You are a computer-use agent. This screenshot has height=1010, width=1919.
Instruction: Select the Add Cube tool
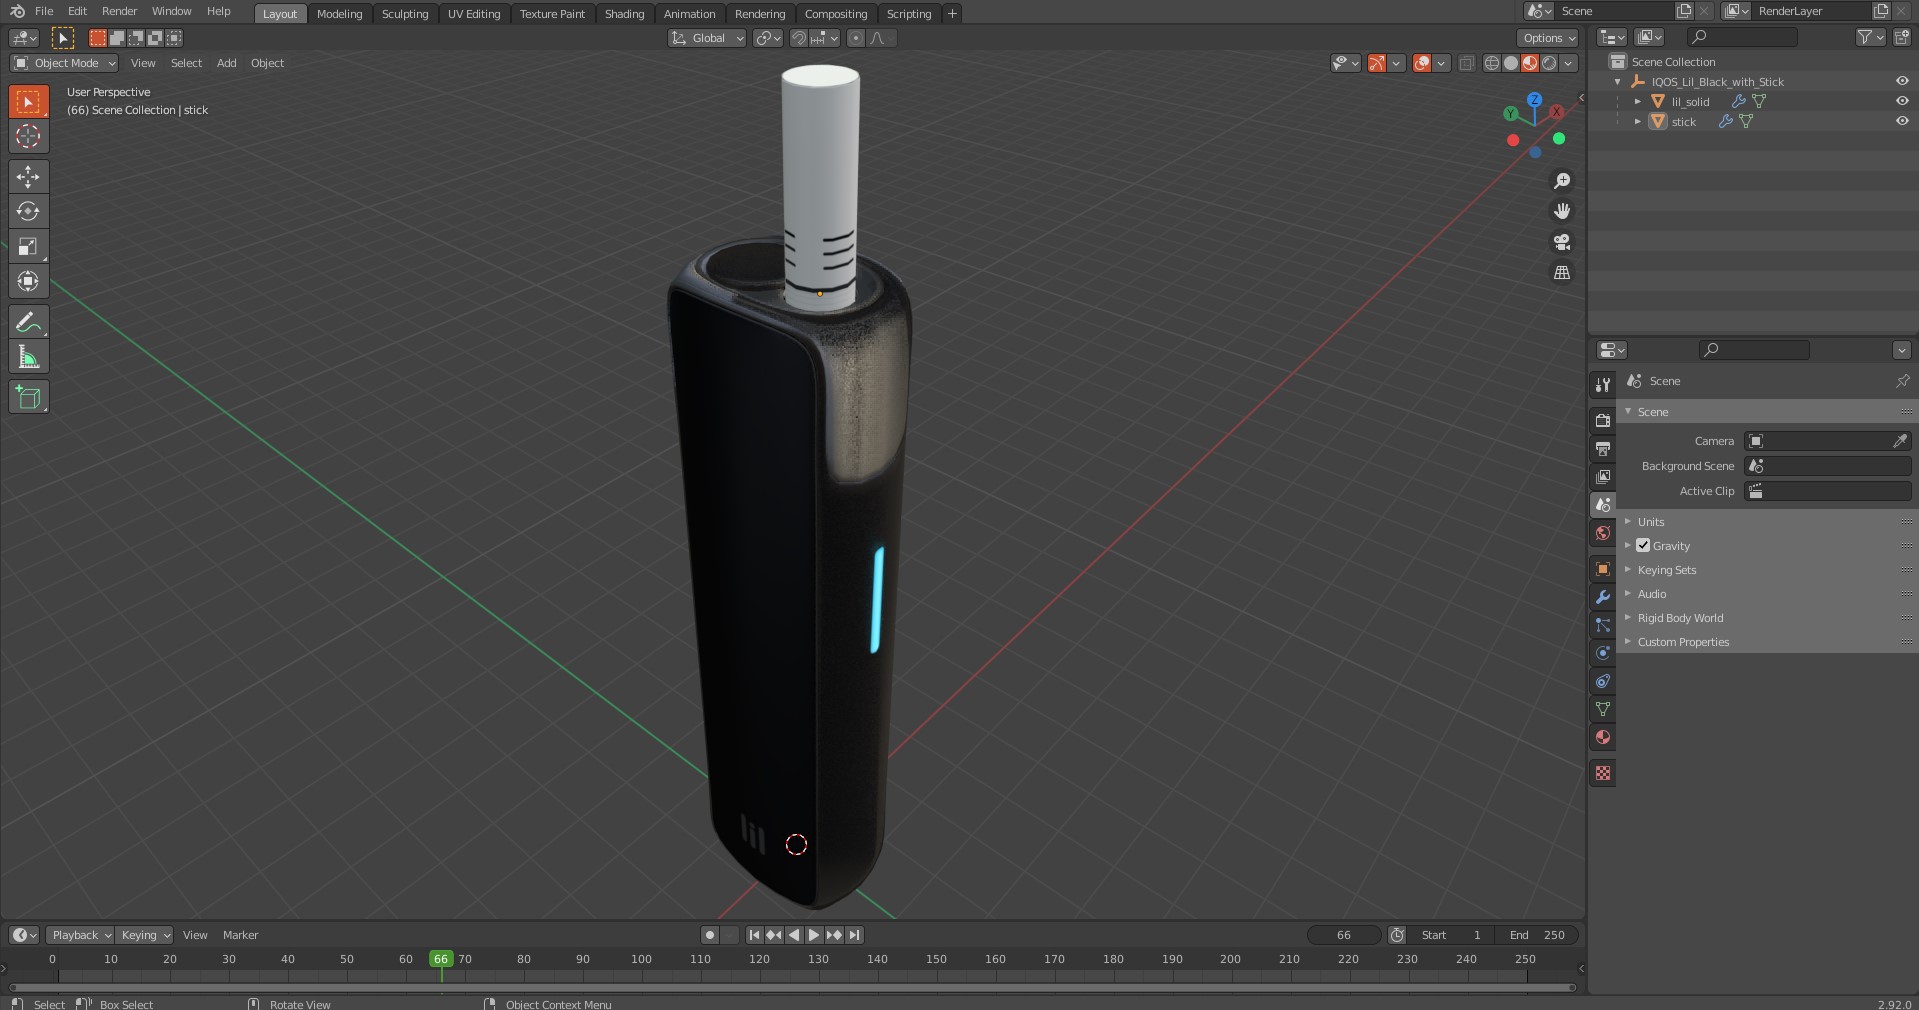28,397
